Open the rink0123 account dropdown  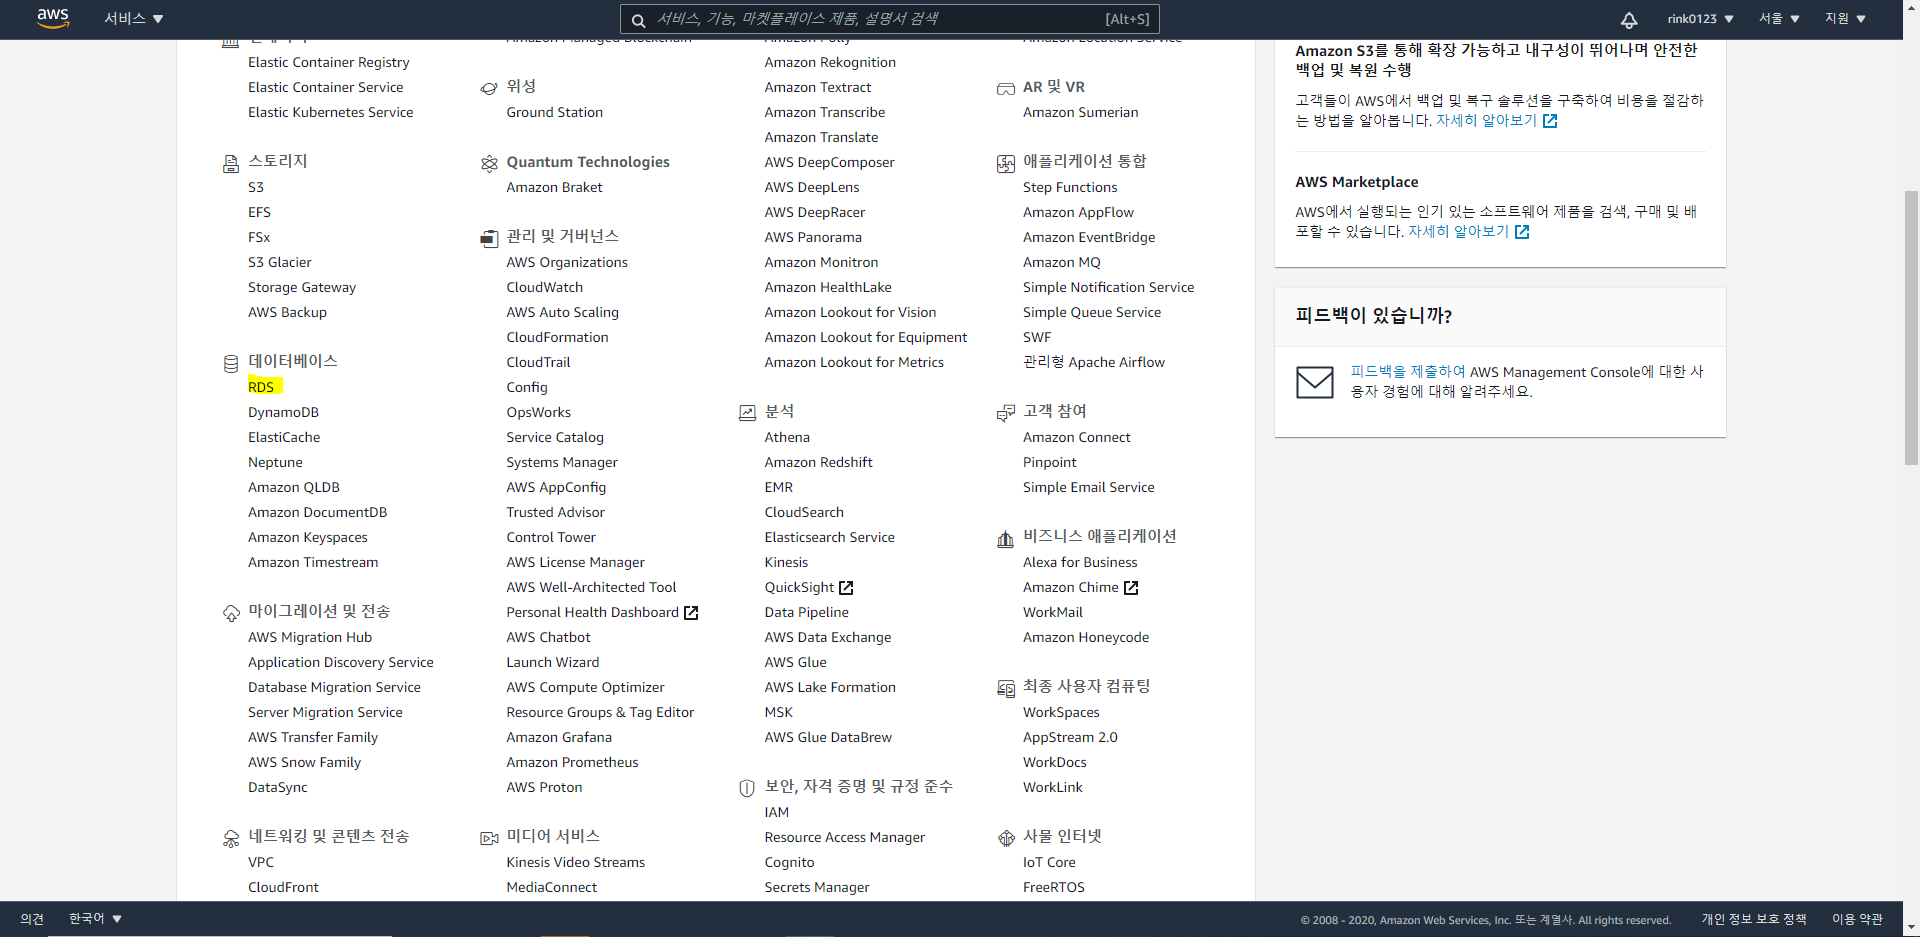point(1700,19)
